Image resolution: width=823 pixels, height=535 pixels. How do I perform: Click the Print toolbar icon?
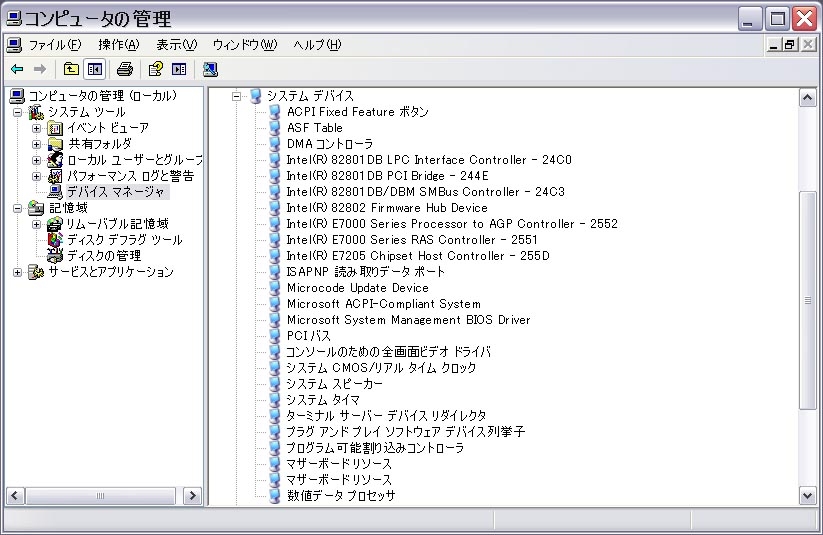pyautogui.click(x=125, y=69)
